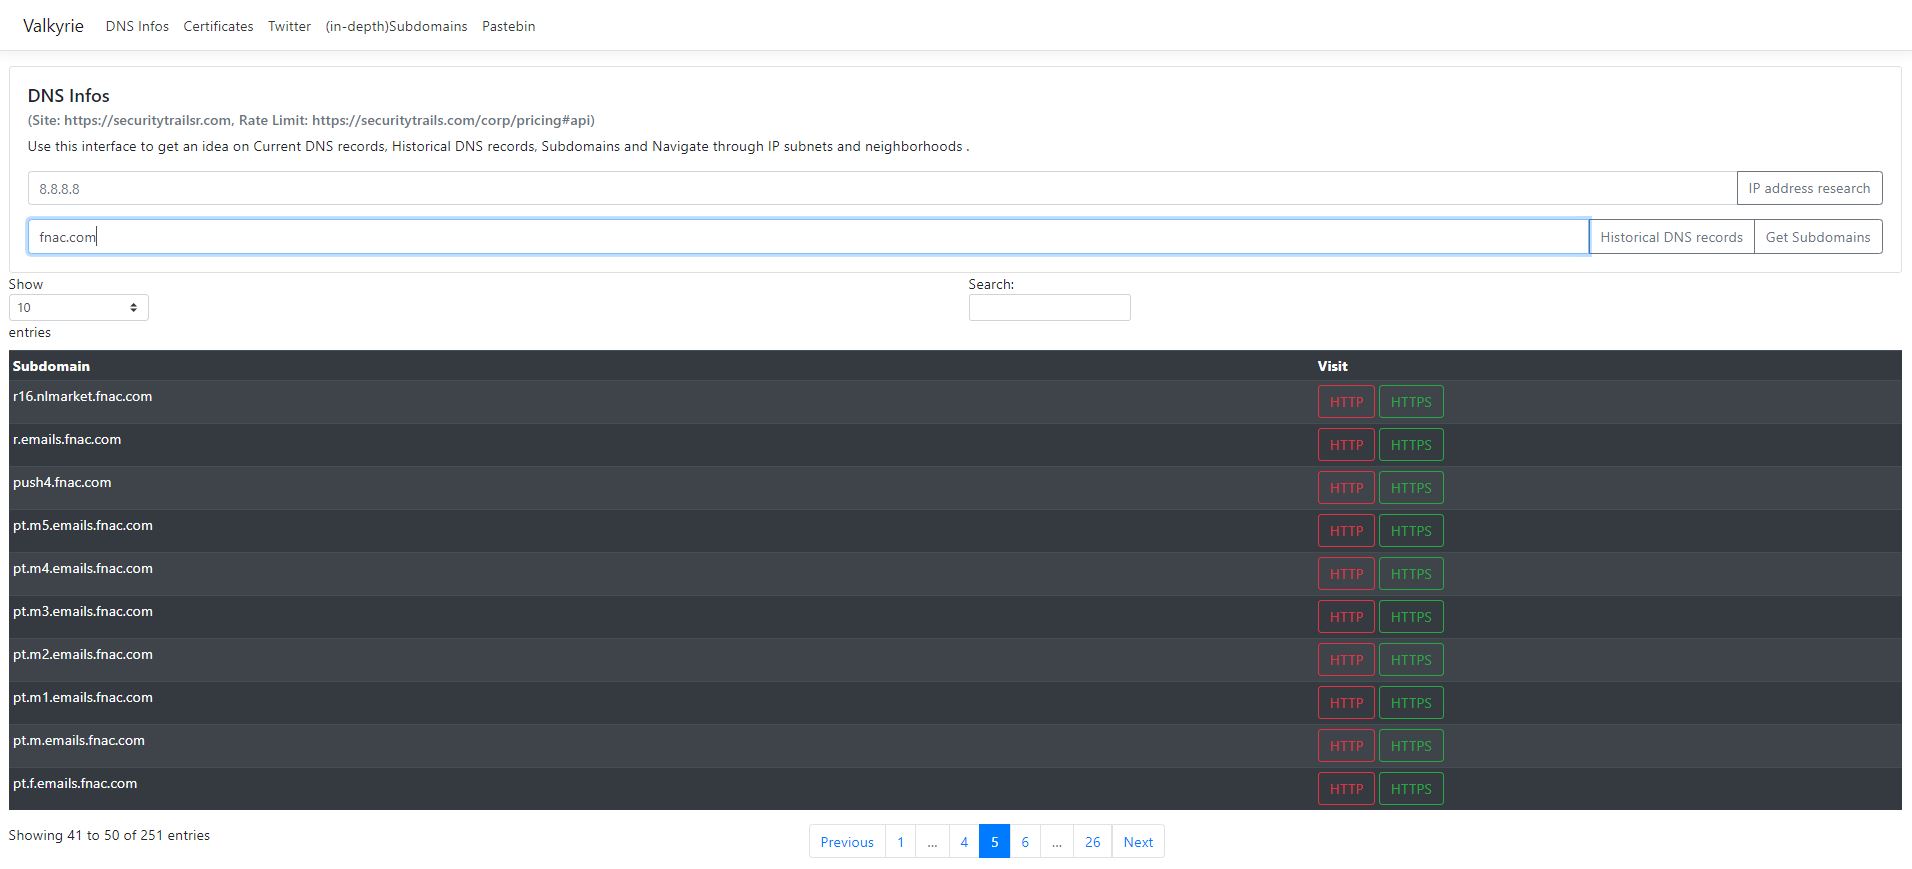Select r.emails.fnac.com subdomain text

(x=67, y=439)
